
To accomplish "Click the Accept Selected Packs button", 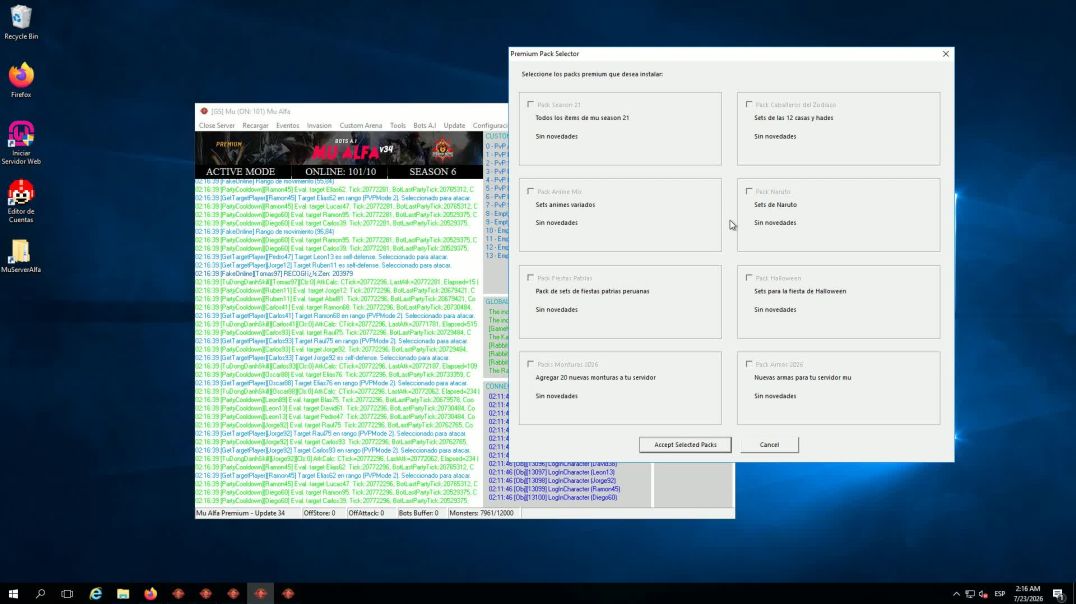I will [x=685, y=445].
